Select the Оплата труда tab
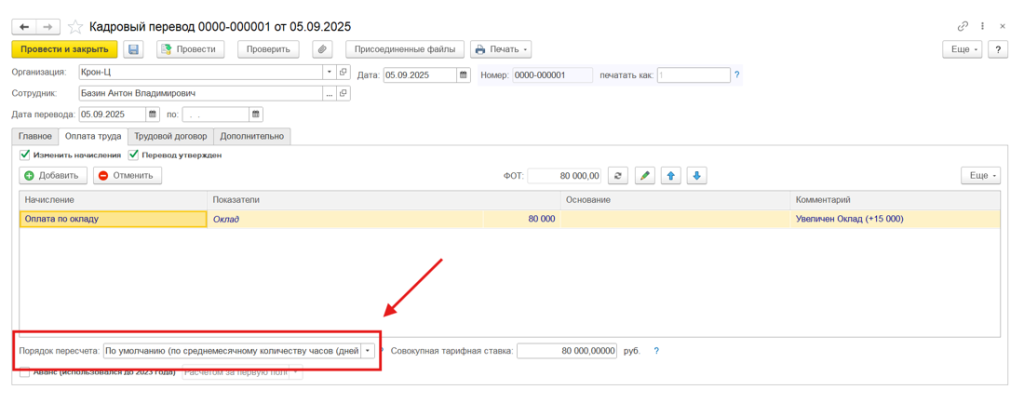 coord(93,137)
